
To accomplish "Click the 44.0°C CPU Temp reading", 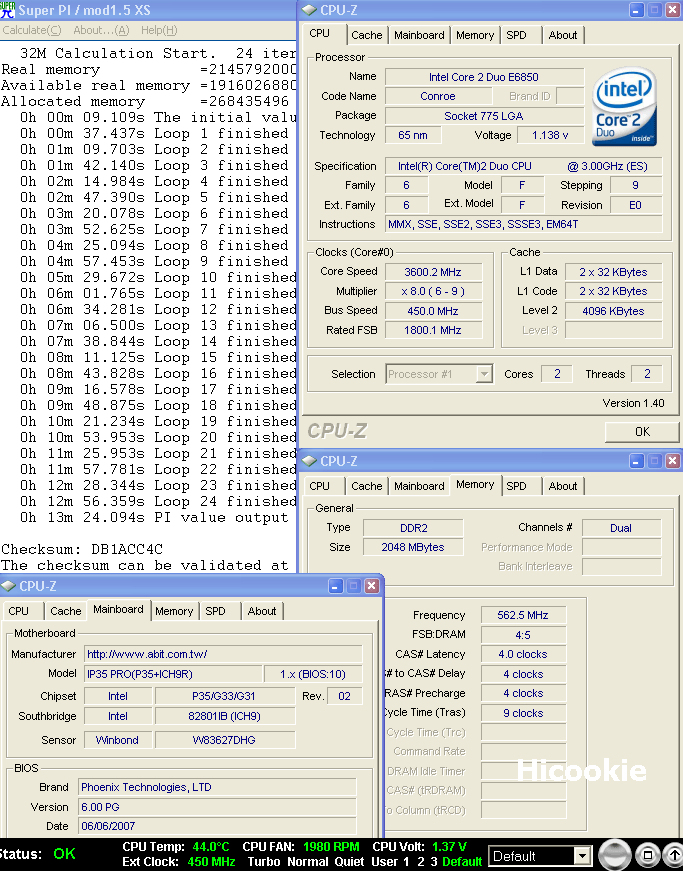I will click(x=211, y=847).
